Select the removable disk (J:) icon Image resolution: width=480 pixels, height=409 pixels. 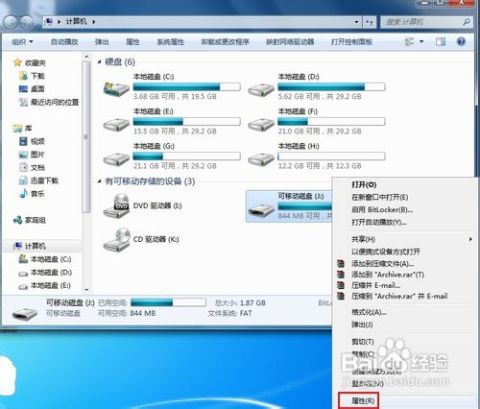pyautogui.click(x=261, y=209)
